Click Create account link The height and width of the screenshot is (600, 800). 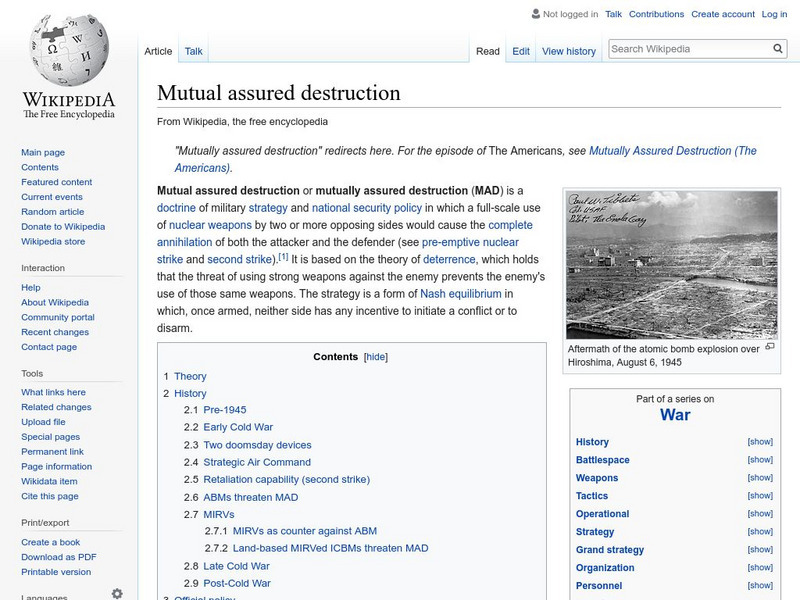pyautogui.click(x=723, y=14)
